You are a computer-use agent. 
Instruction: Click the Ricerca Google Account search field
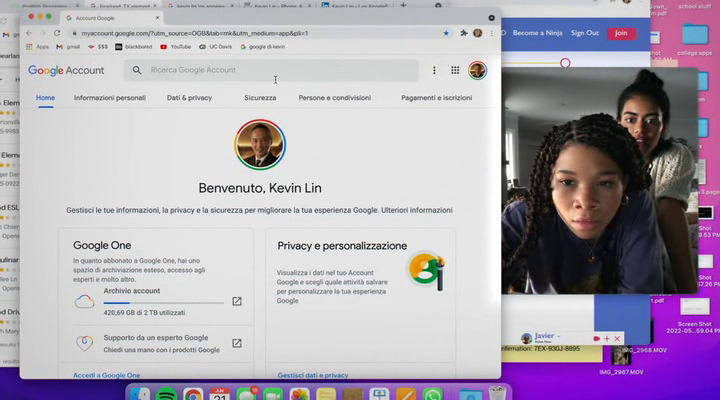[271, 70]
